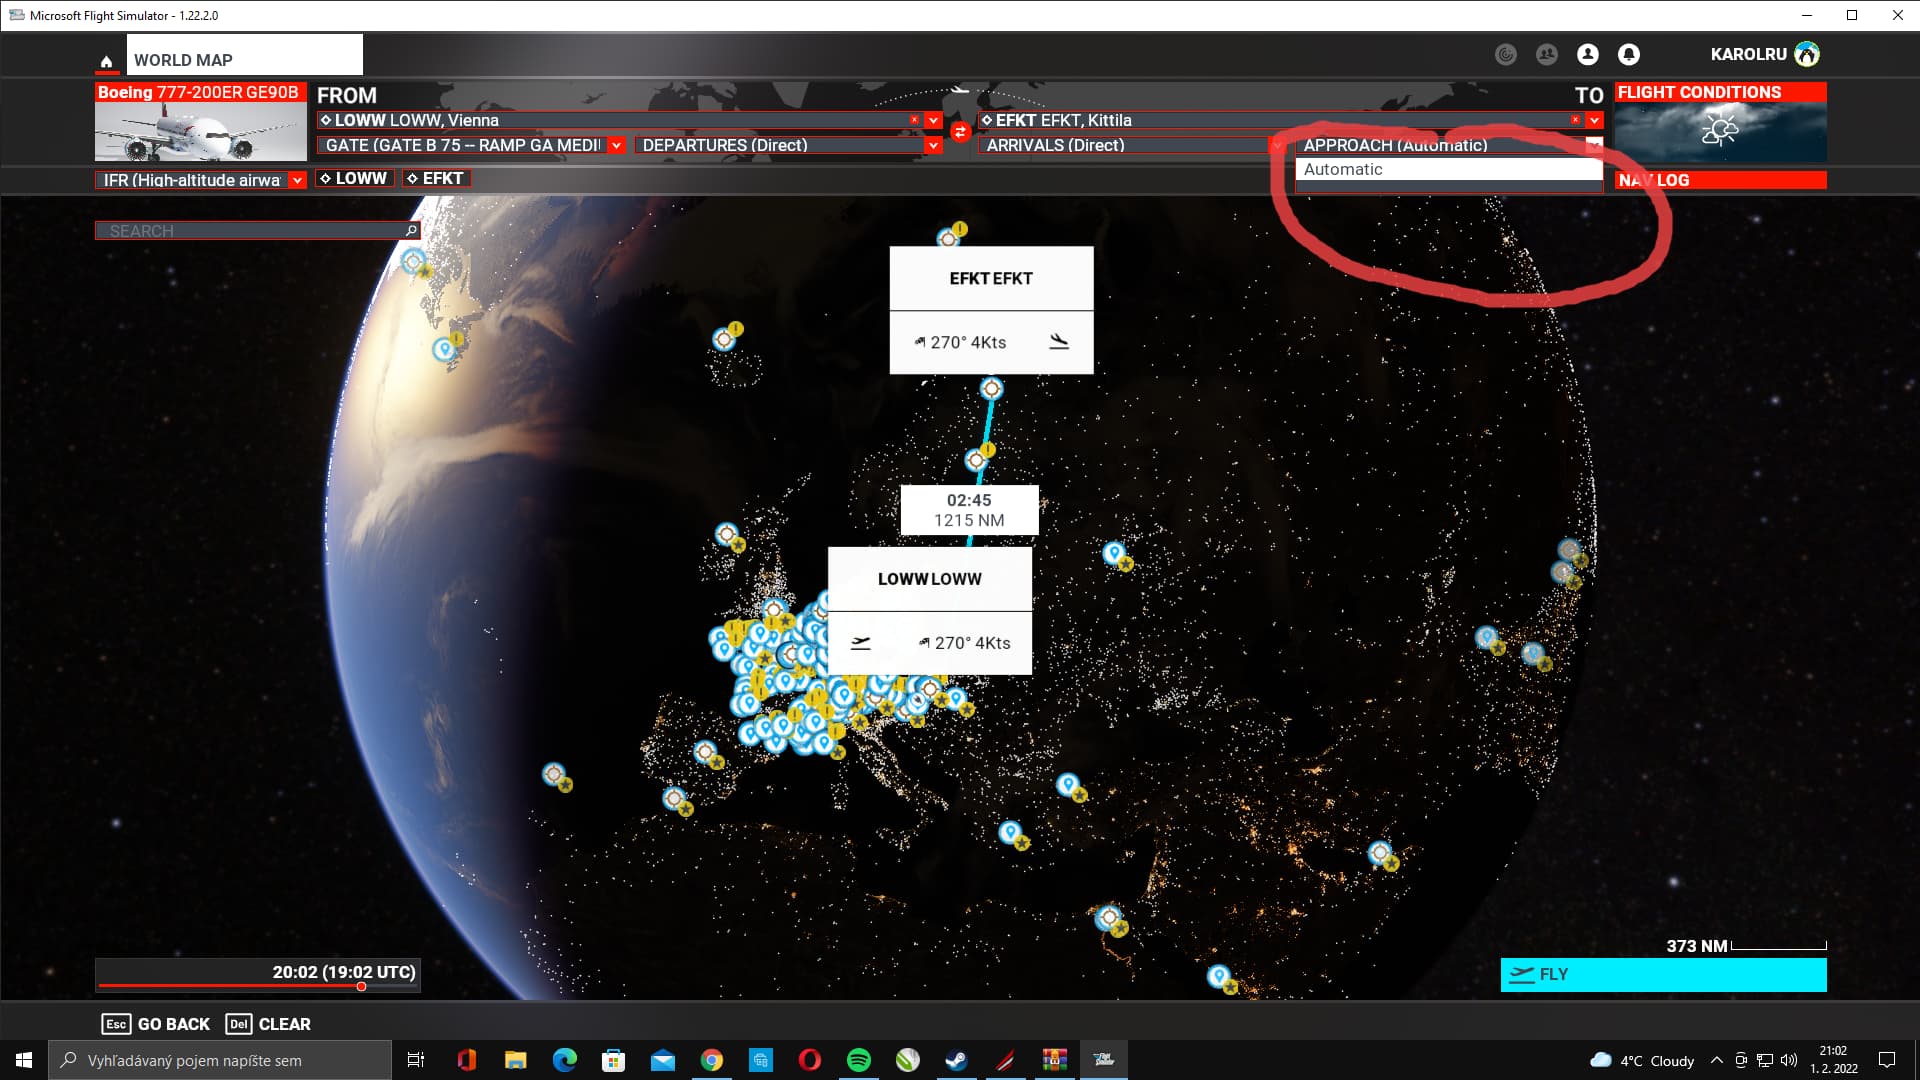Screen dimensions: 1920x1080
Task: Open the Windows Start menu
Action: click(x=24, y=1060)
